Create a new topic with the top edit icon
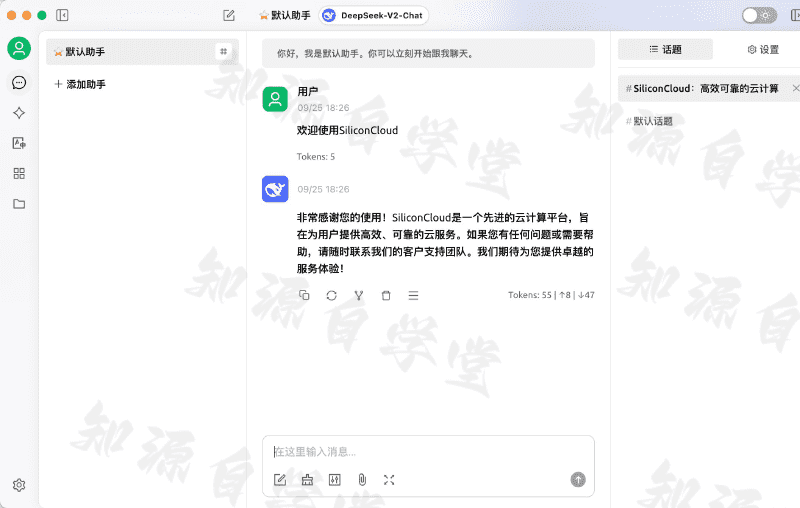The height and width of the screenshot is (508, 800). (x=229, y=15)
